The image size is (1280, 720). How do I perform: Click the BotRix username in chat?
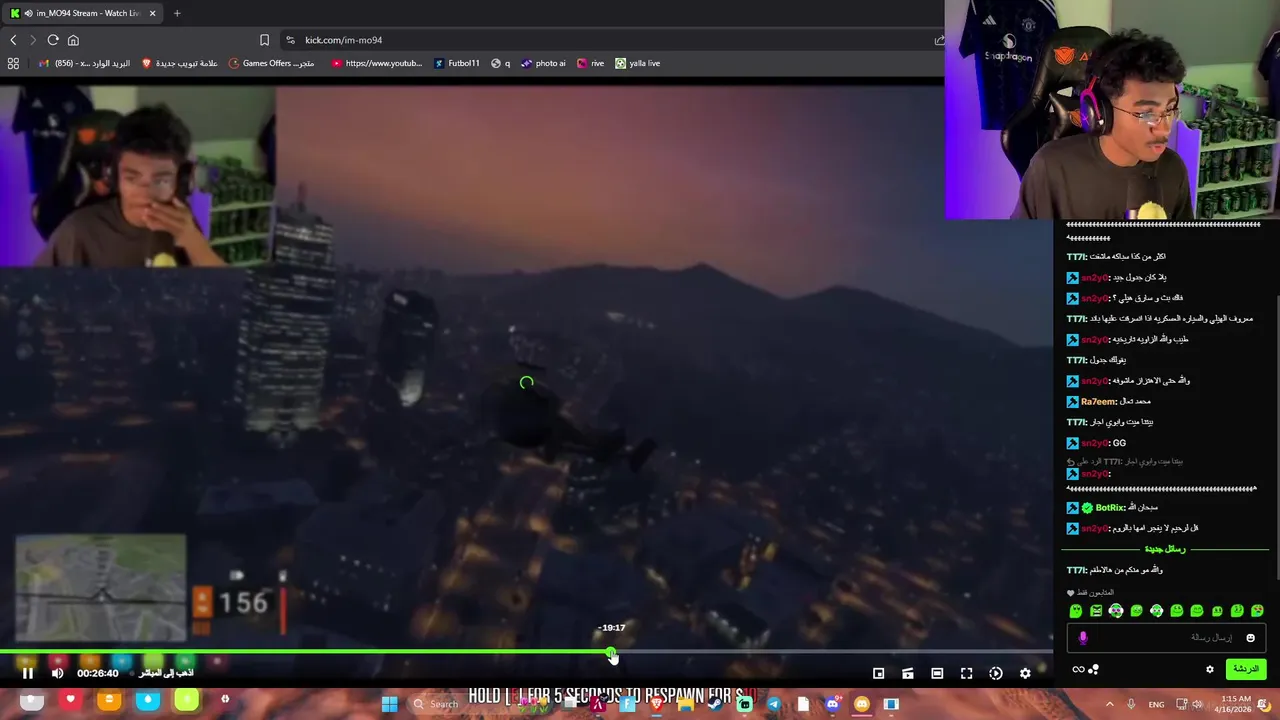[x=1112, y=507]
